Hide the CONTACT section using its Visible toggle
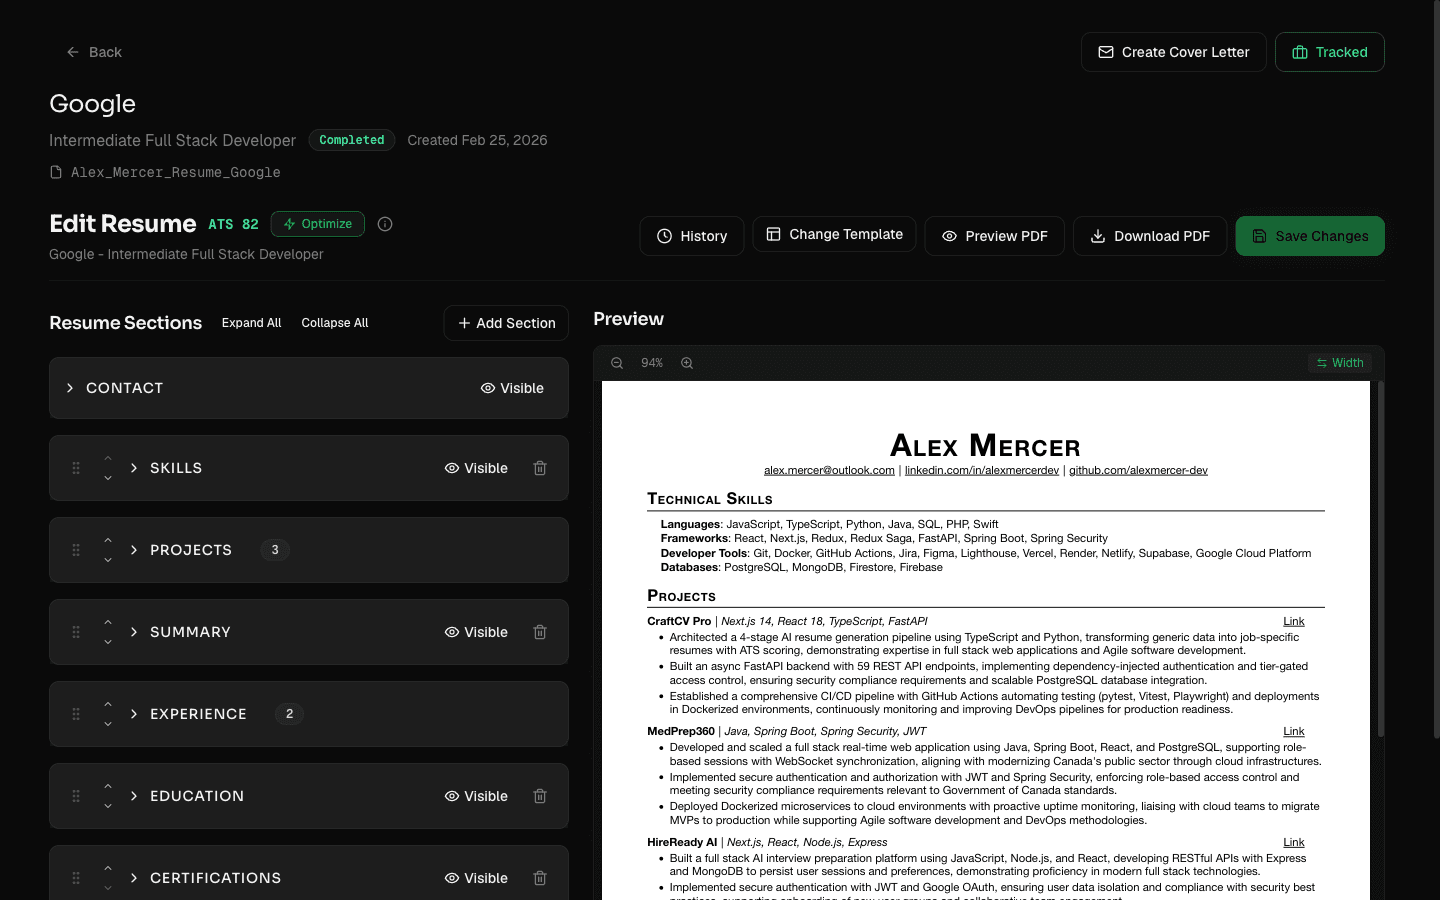 [512, 388]
